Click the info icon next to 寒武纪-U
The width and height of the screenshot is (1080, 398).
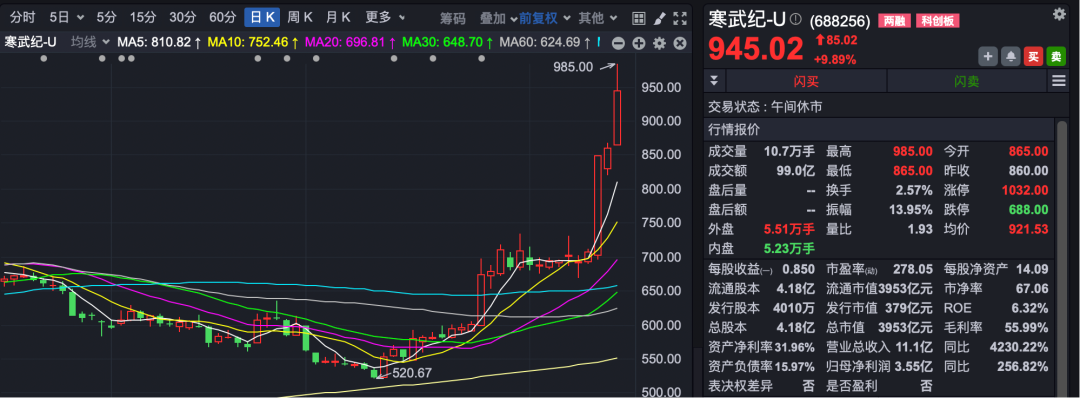[x=796, y=19]
